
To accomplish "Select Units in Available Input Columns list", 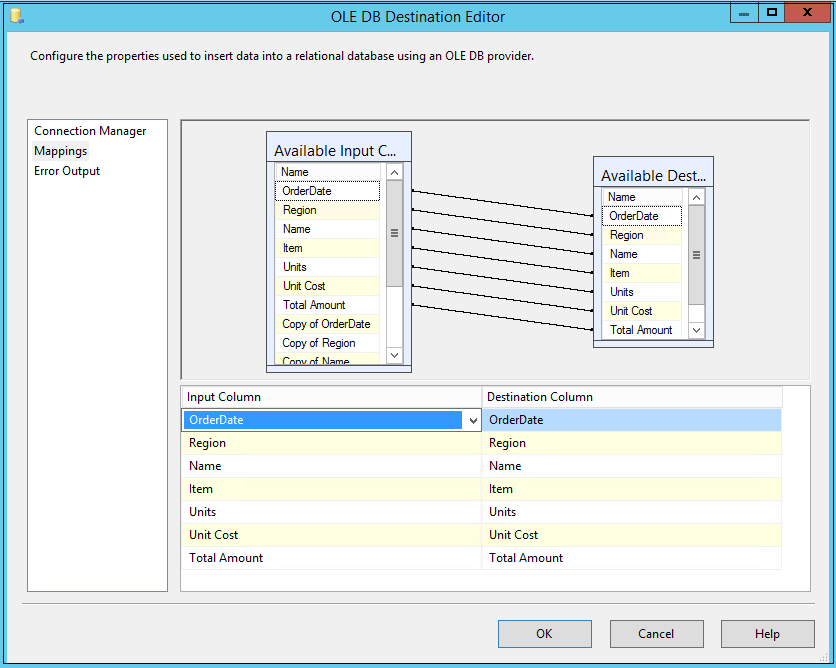I will (x=327, y=267).
